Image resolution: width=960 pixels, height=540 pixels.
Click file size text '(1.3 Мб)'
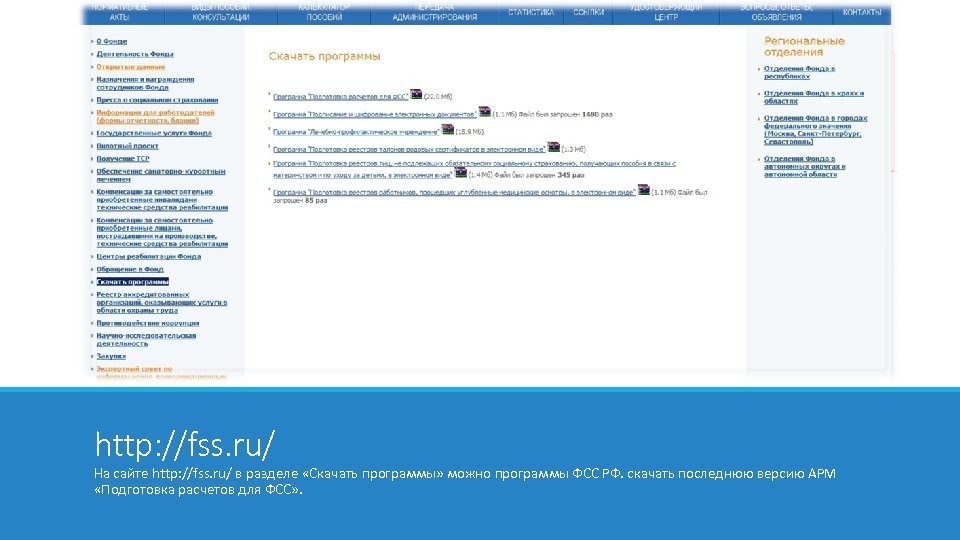point(574,149)
